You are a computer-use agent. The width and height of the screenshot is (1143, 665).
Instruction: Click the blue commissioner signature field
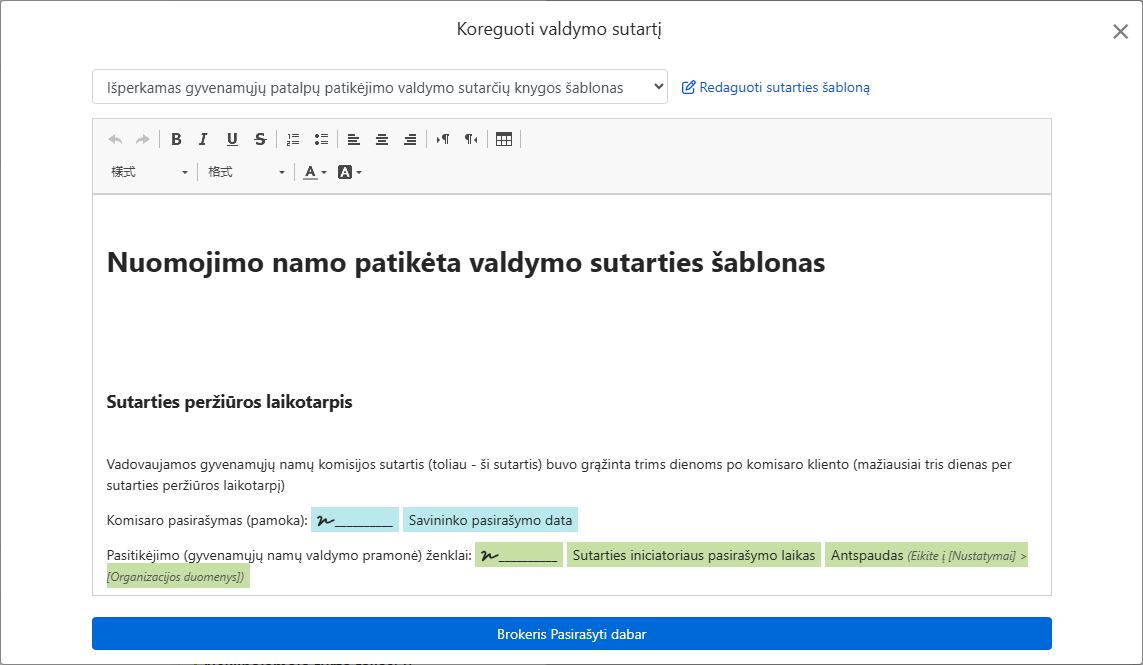pos(355,520)
